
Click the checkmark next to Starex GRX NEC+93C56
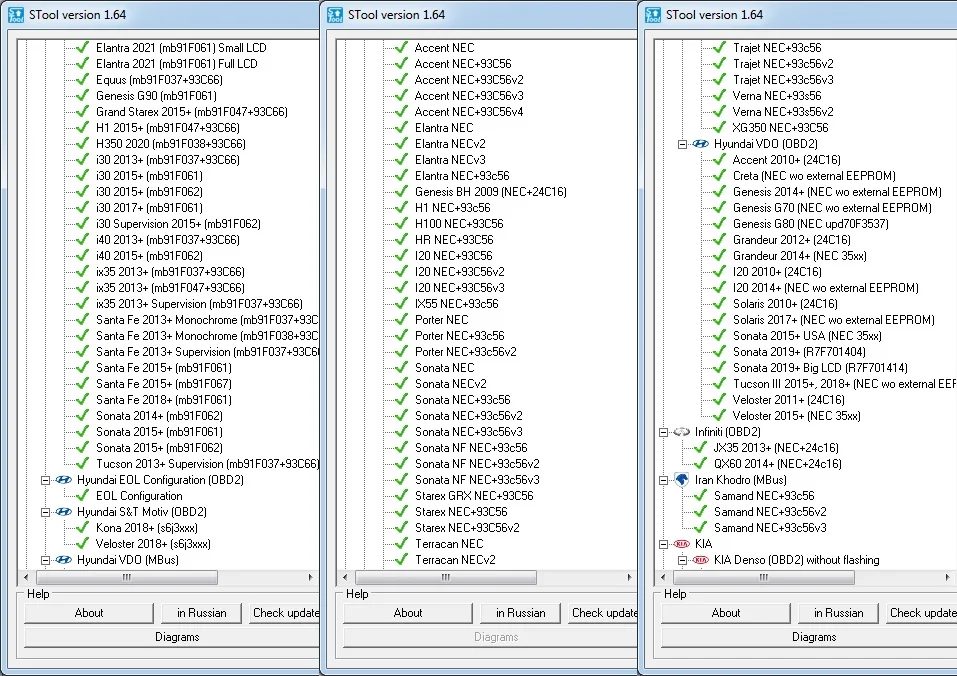click(x=401, y=495)
